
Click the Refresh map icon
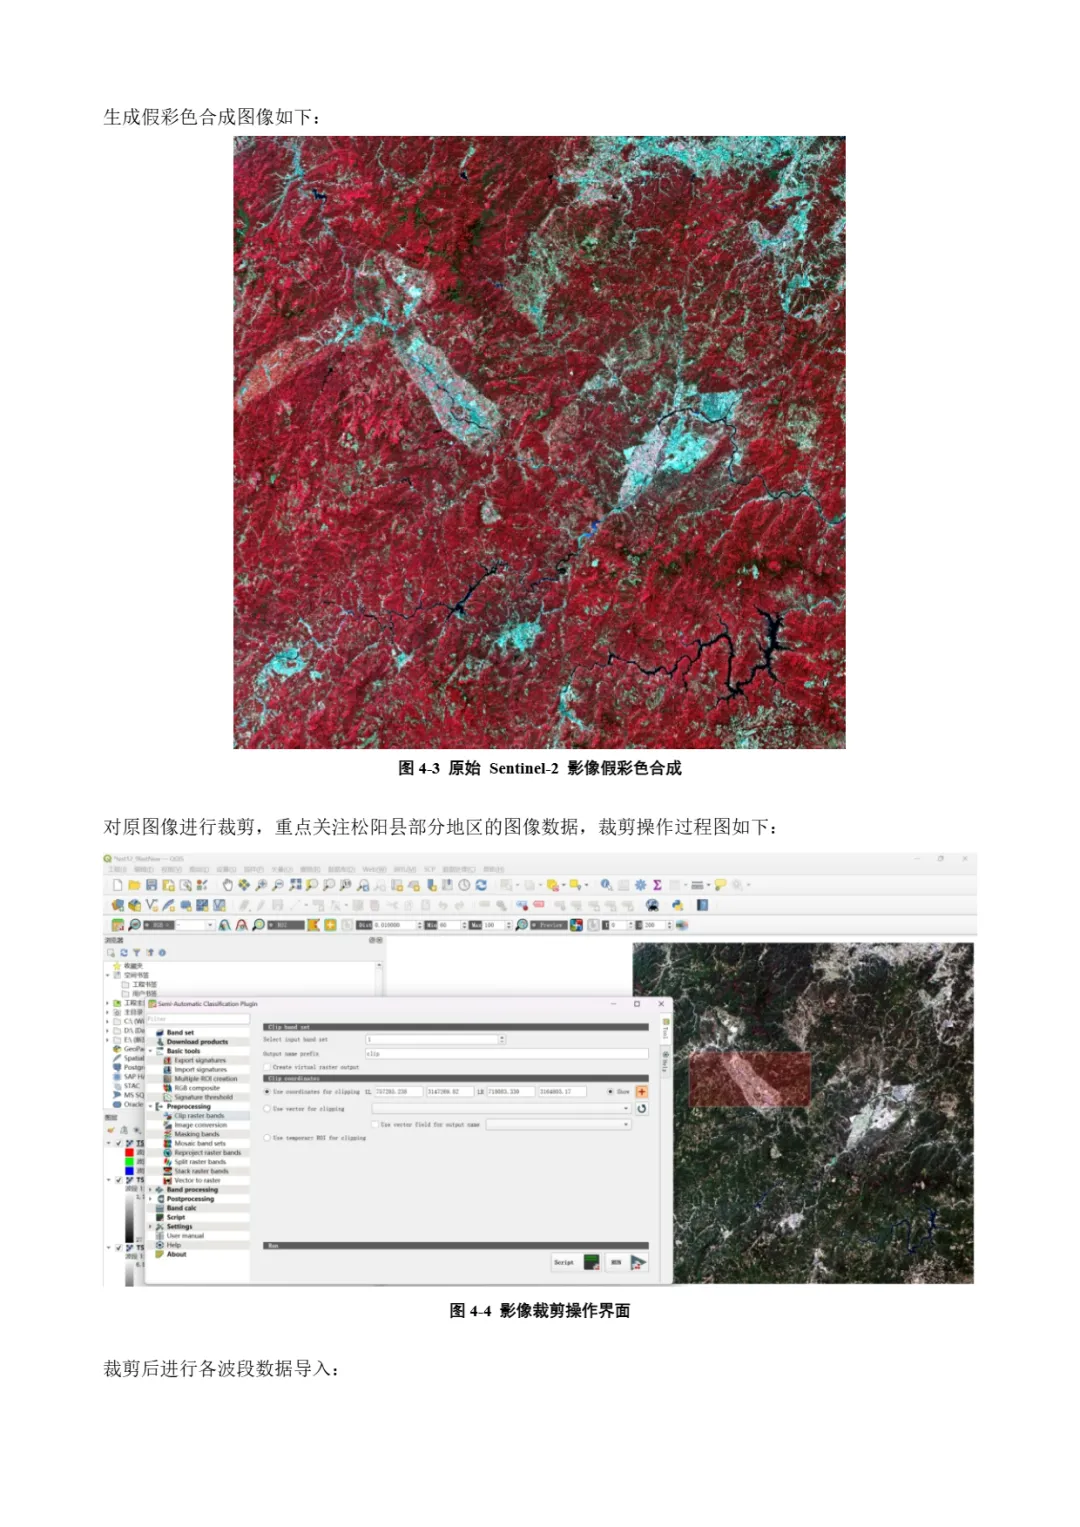click(x=482, y=885)
